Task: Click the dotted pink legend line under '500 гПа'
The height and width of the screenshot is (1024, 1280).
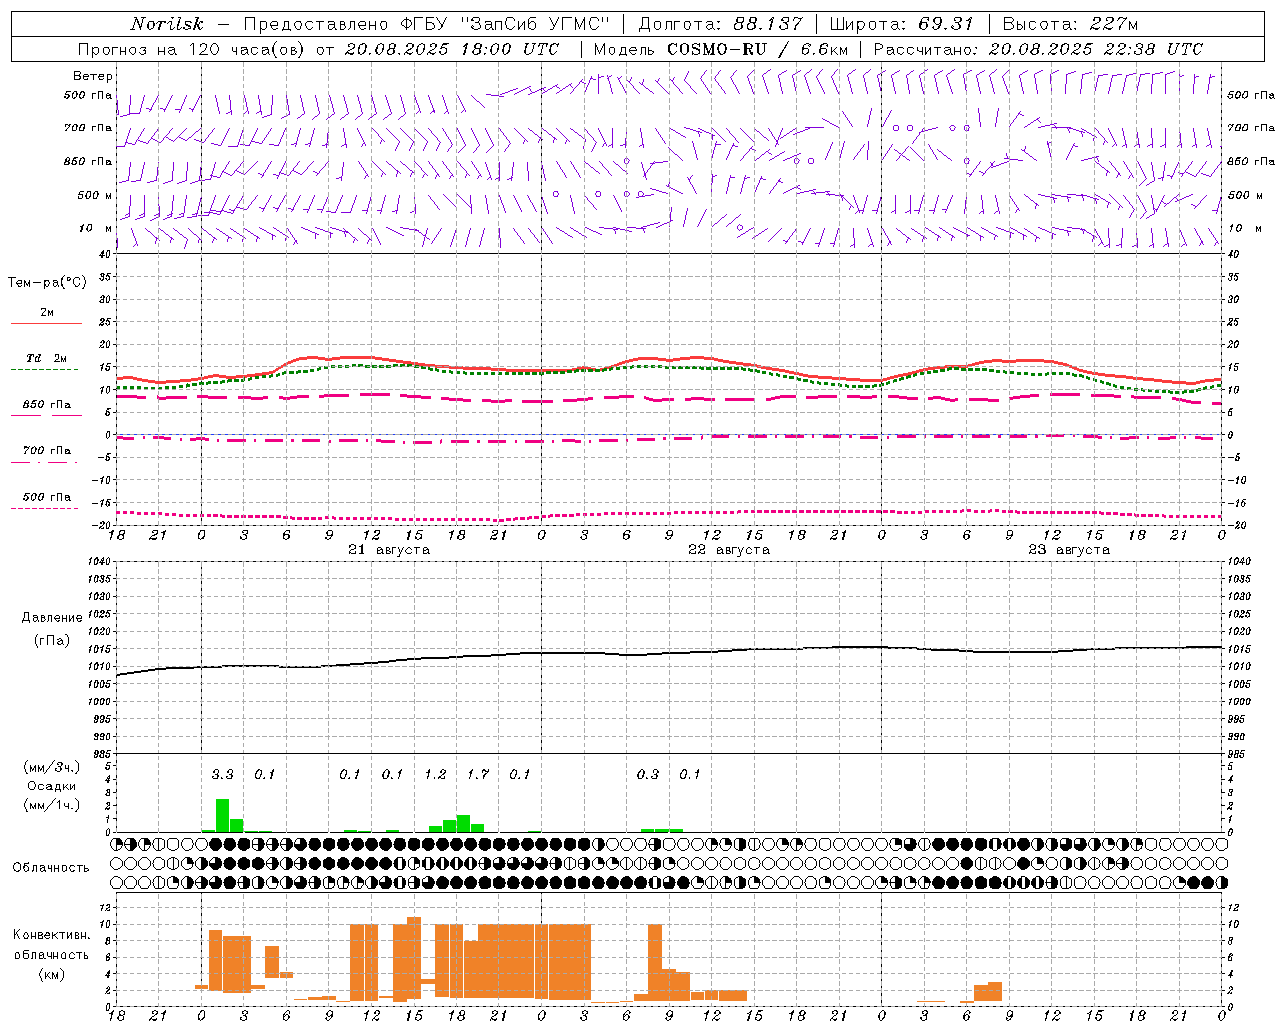Action: (x=44, y=508)
